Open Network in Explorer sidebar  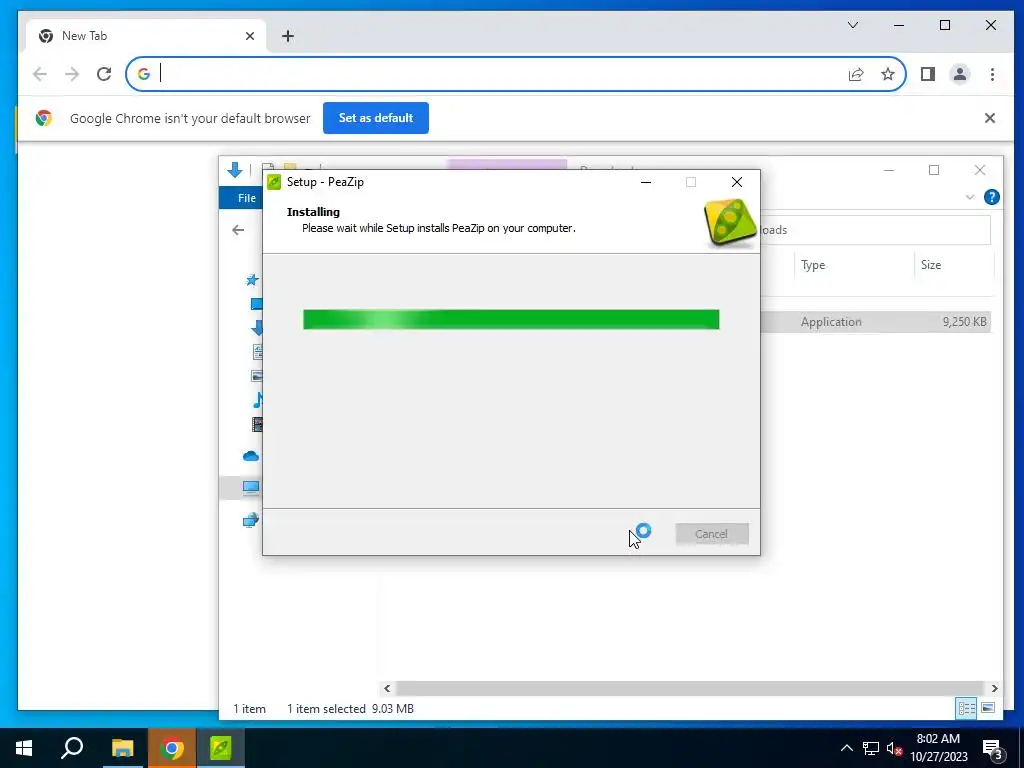pyautogui.click(x=251, y=520)
